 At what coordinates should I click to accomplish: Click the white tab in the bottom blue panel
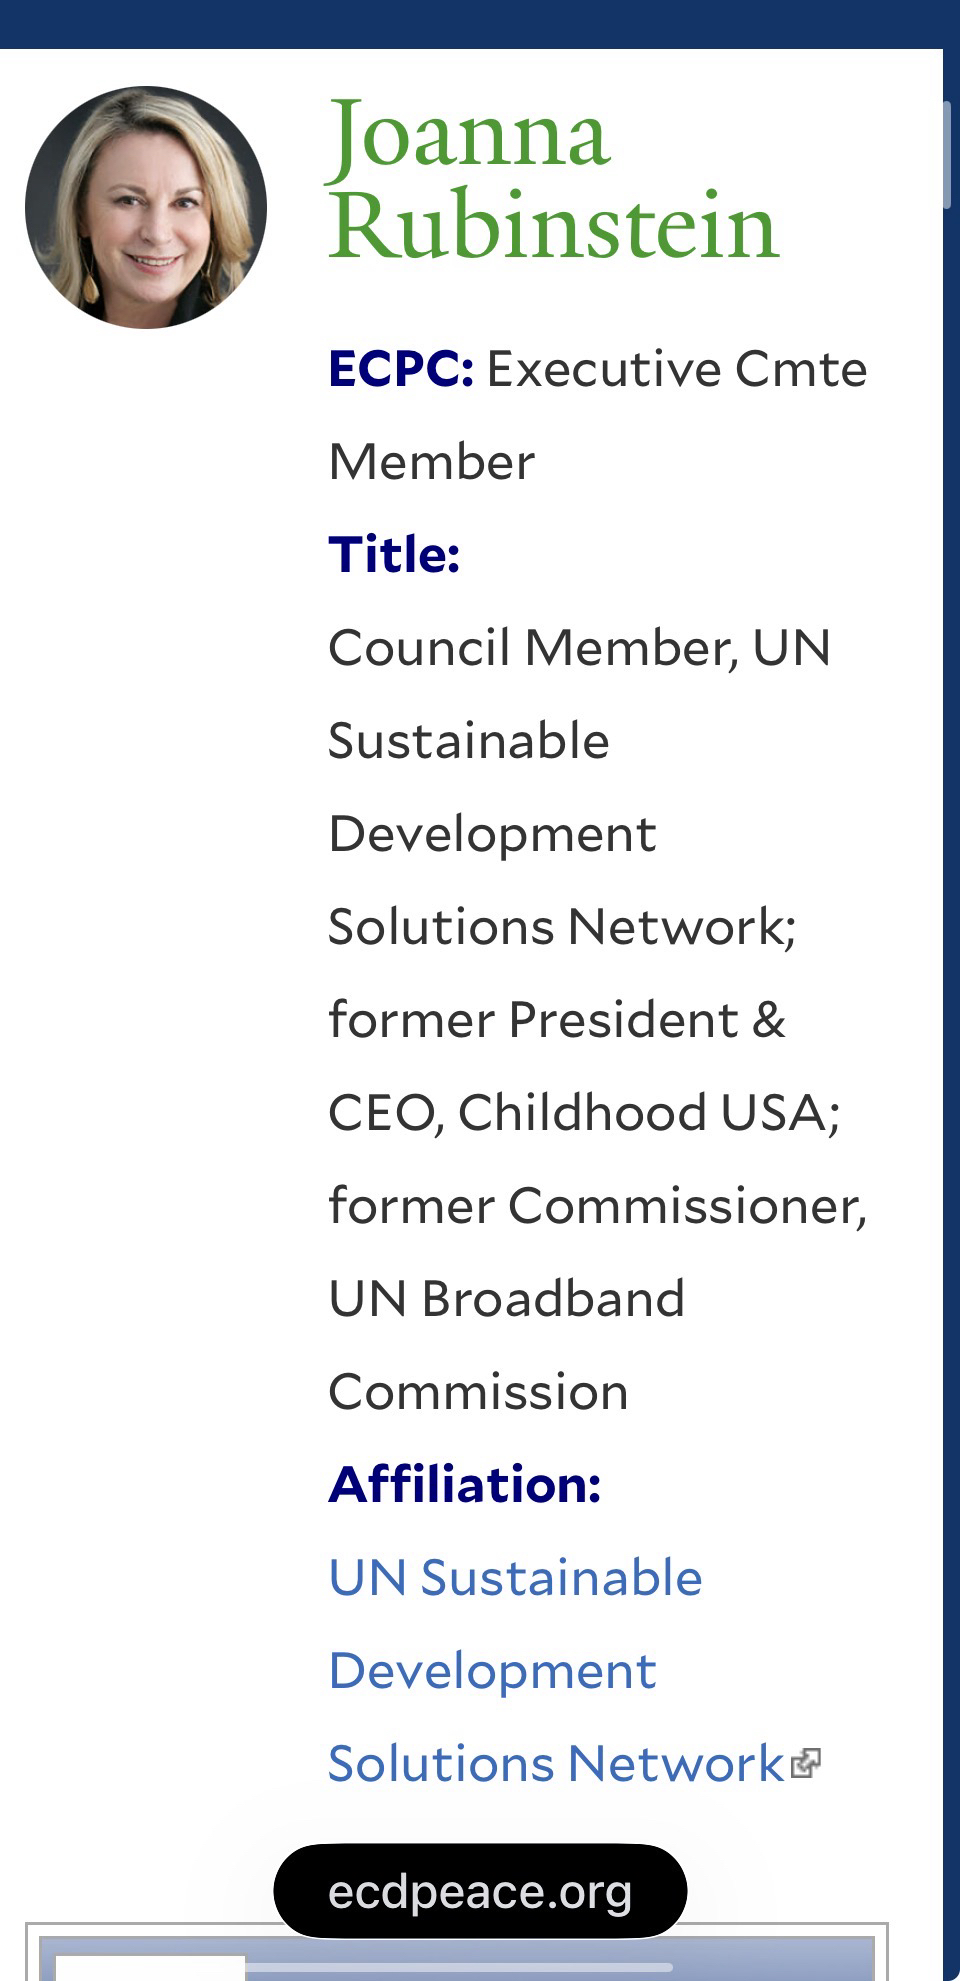pos(150,1968)
